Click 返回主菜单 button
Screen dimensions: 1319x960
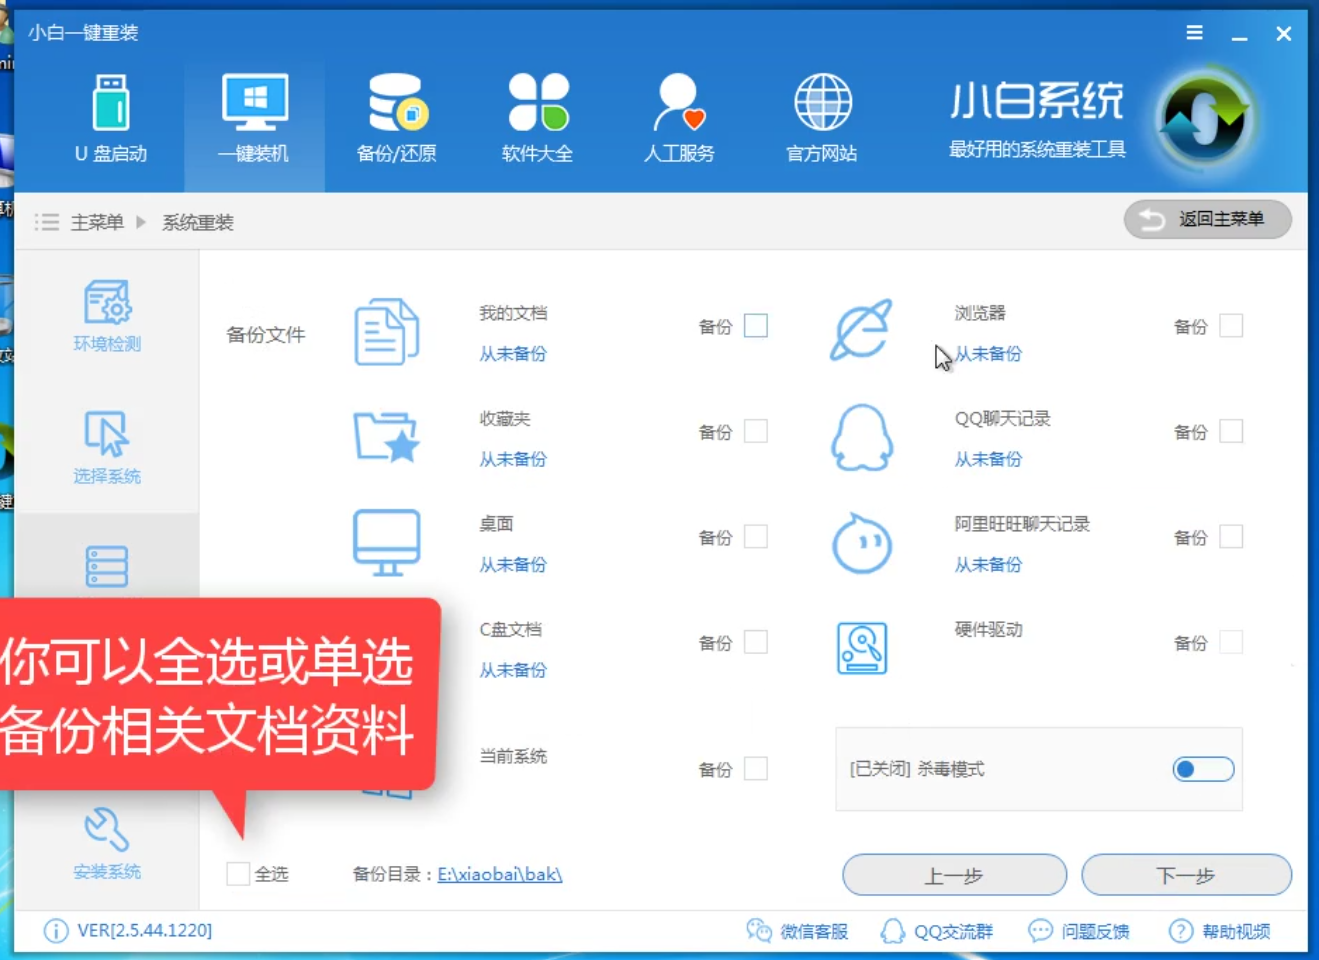(x=1208, y=220)
